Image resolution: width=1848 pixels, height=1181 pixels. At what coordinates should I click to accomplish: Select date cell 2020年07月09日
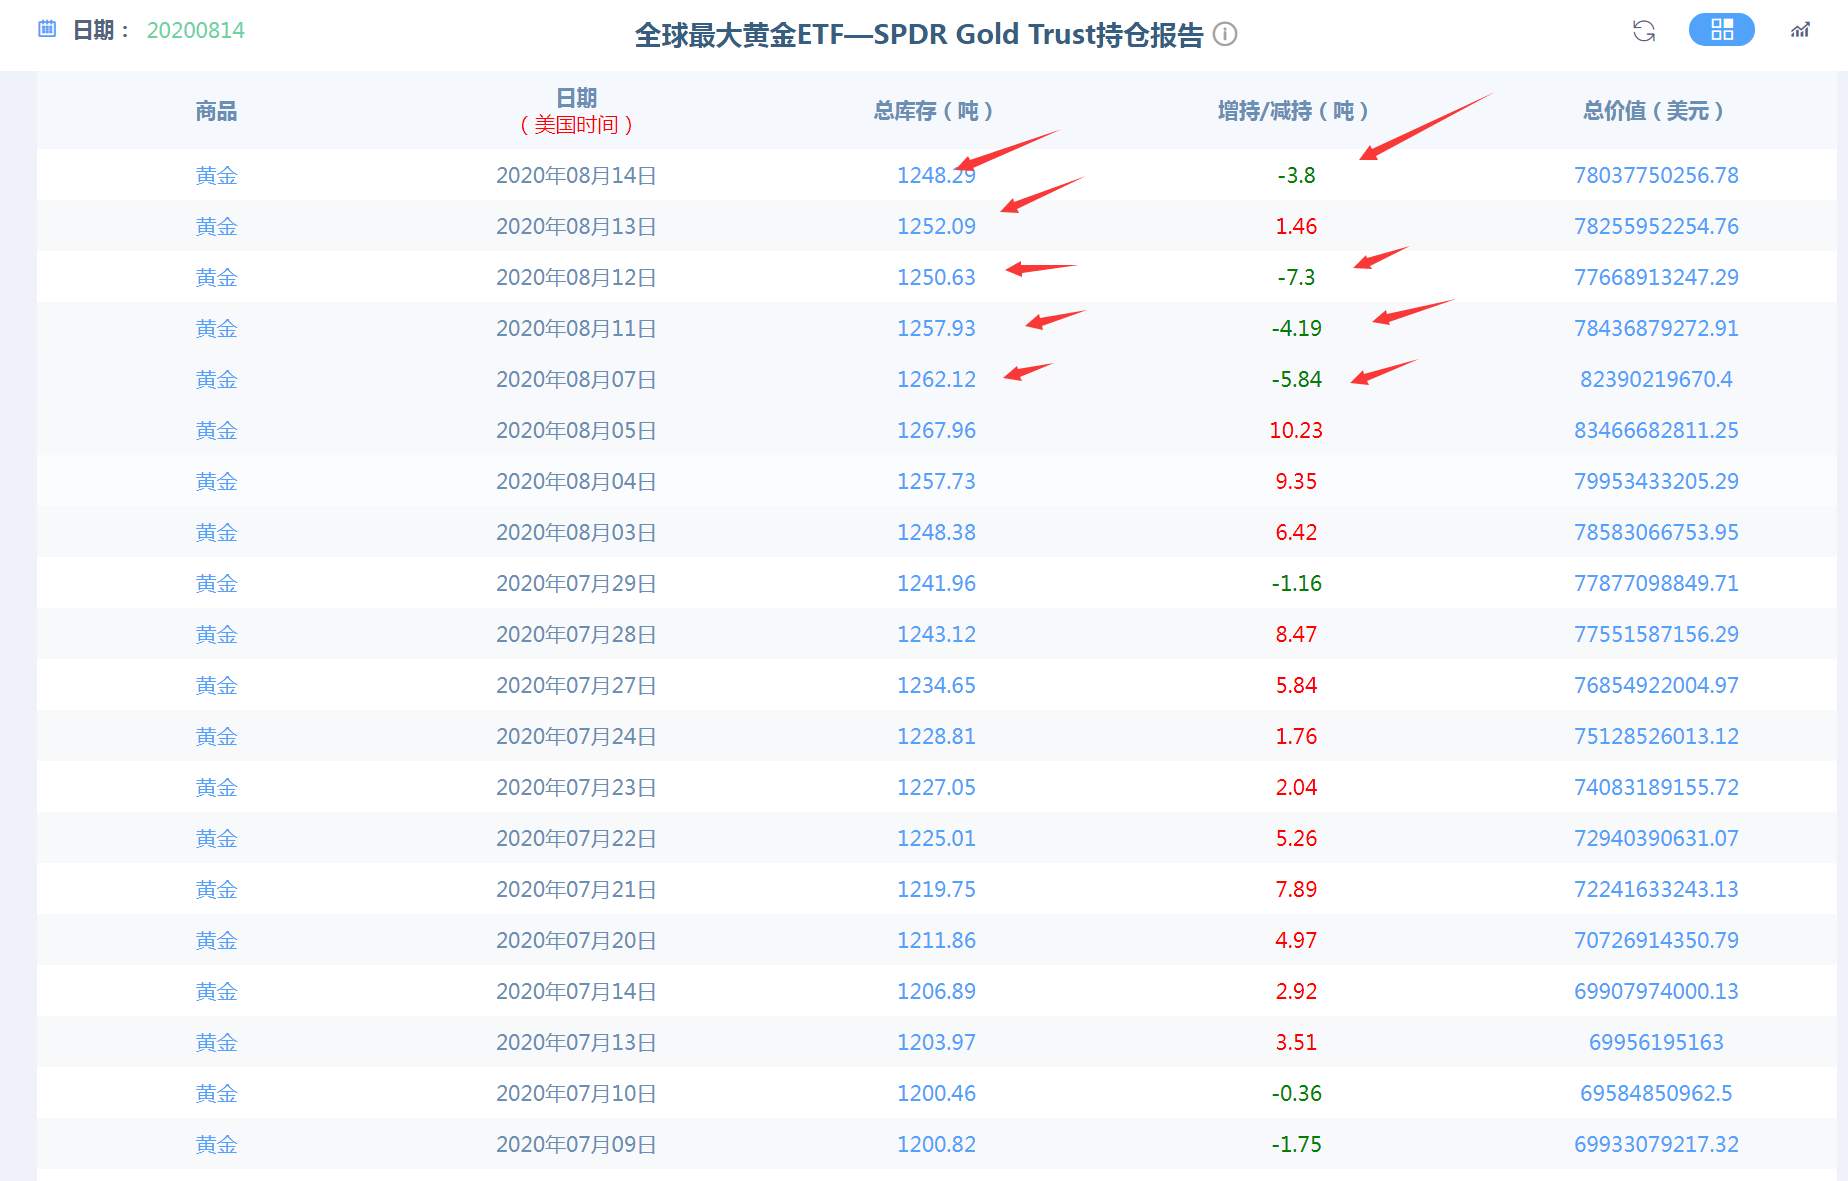[x=576, y=1145]
